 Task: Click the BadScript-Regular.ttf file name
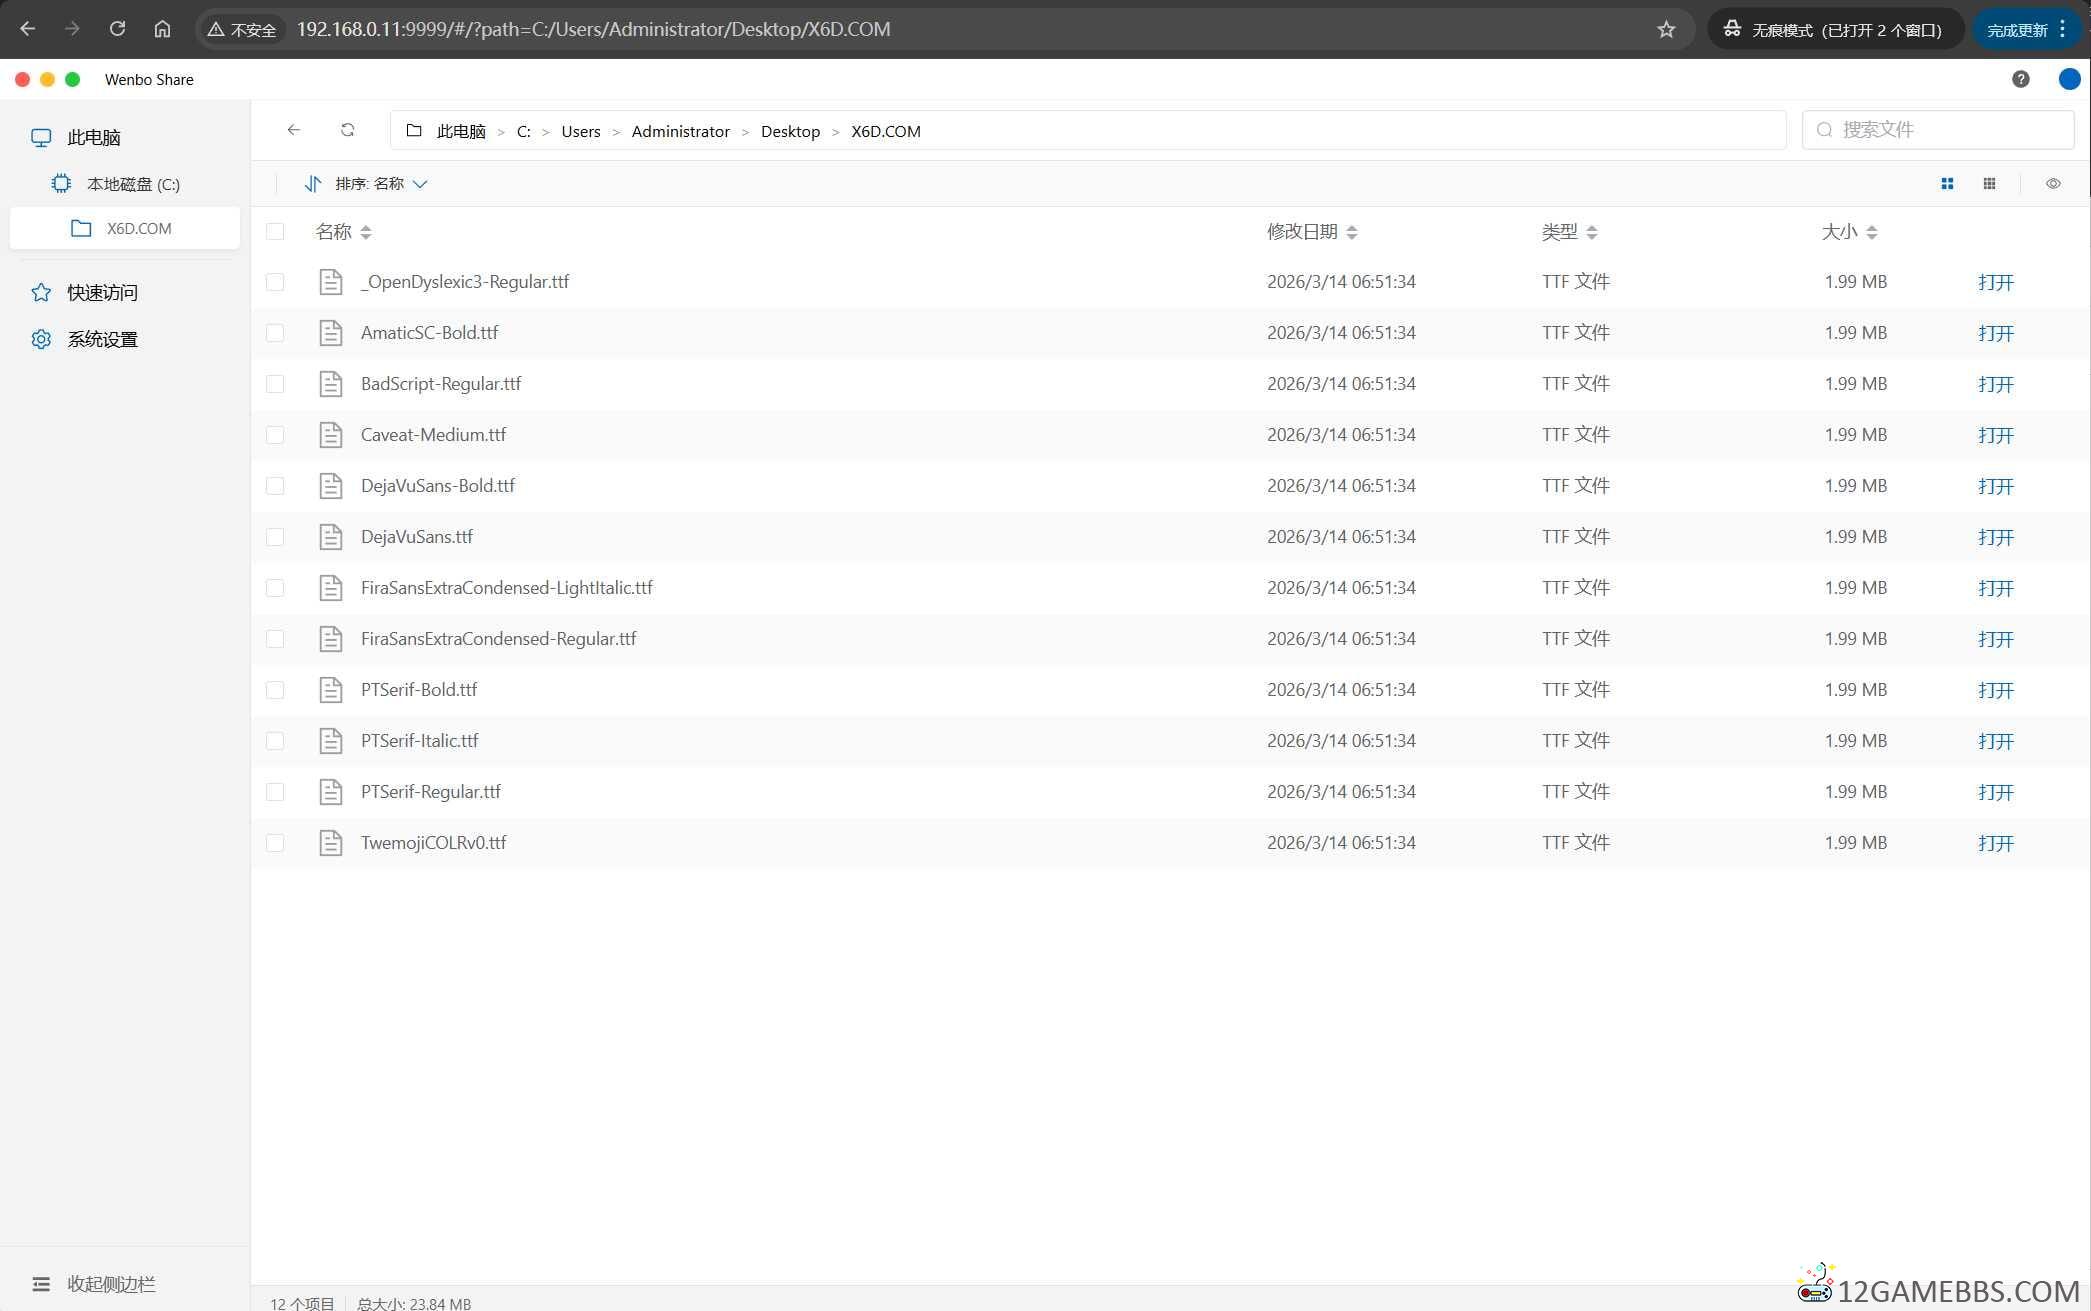tap(441, 384)
